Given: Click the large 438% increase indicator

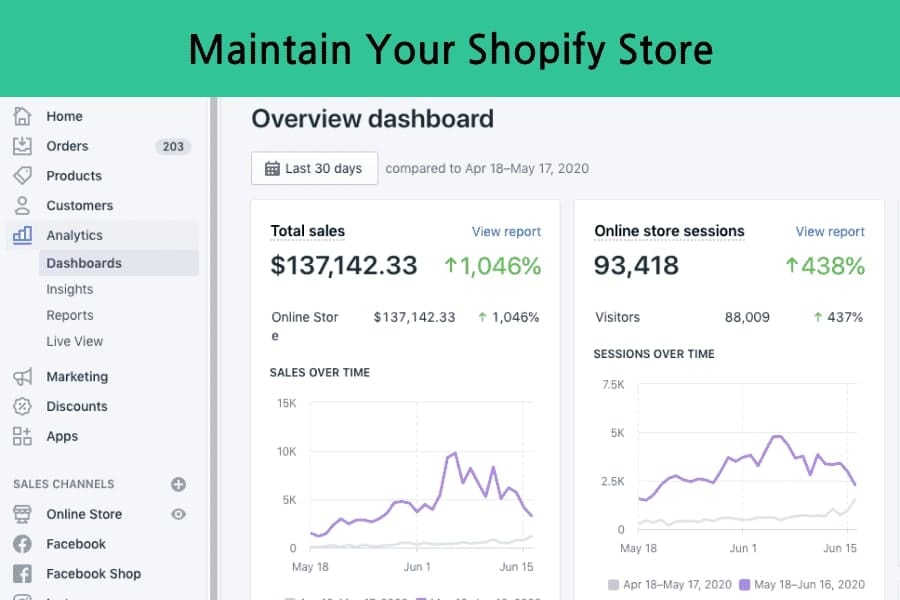Looking at the screenshot, I should coord(825,266).
